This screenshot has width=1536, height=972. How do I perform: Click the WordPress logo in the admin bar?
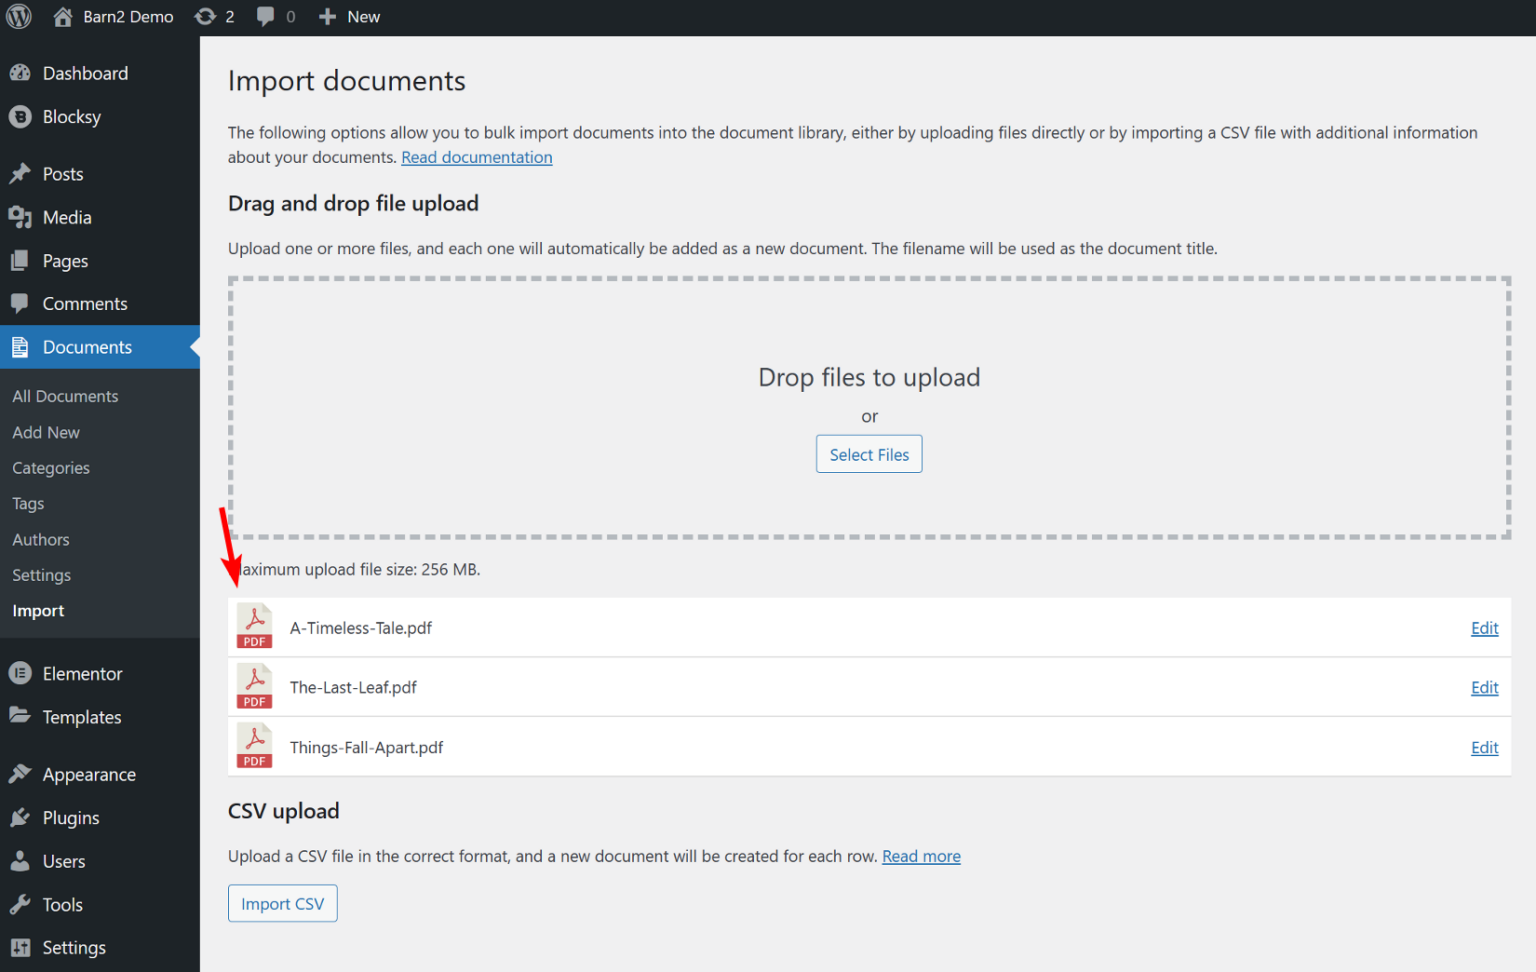point(18,16)
